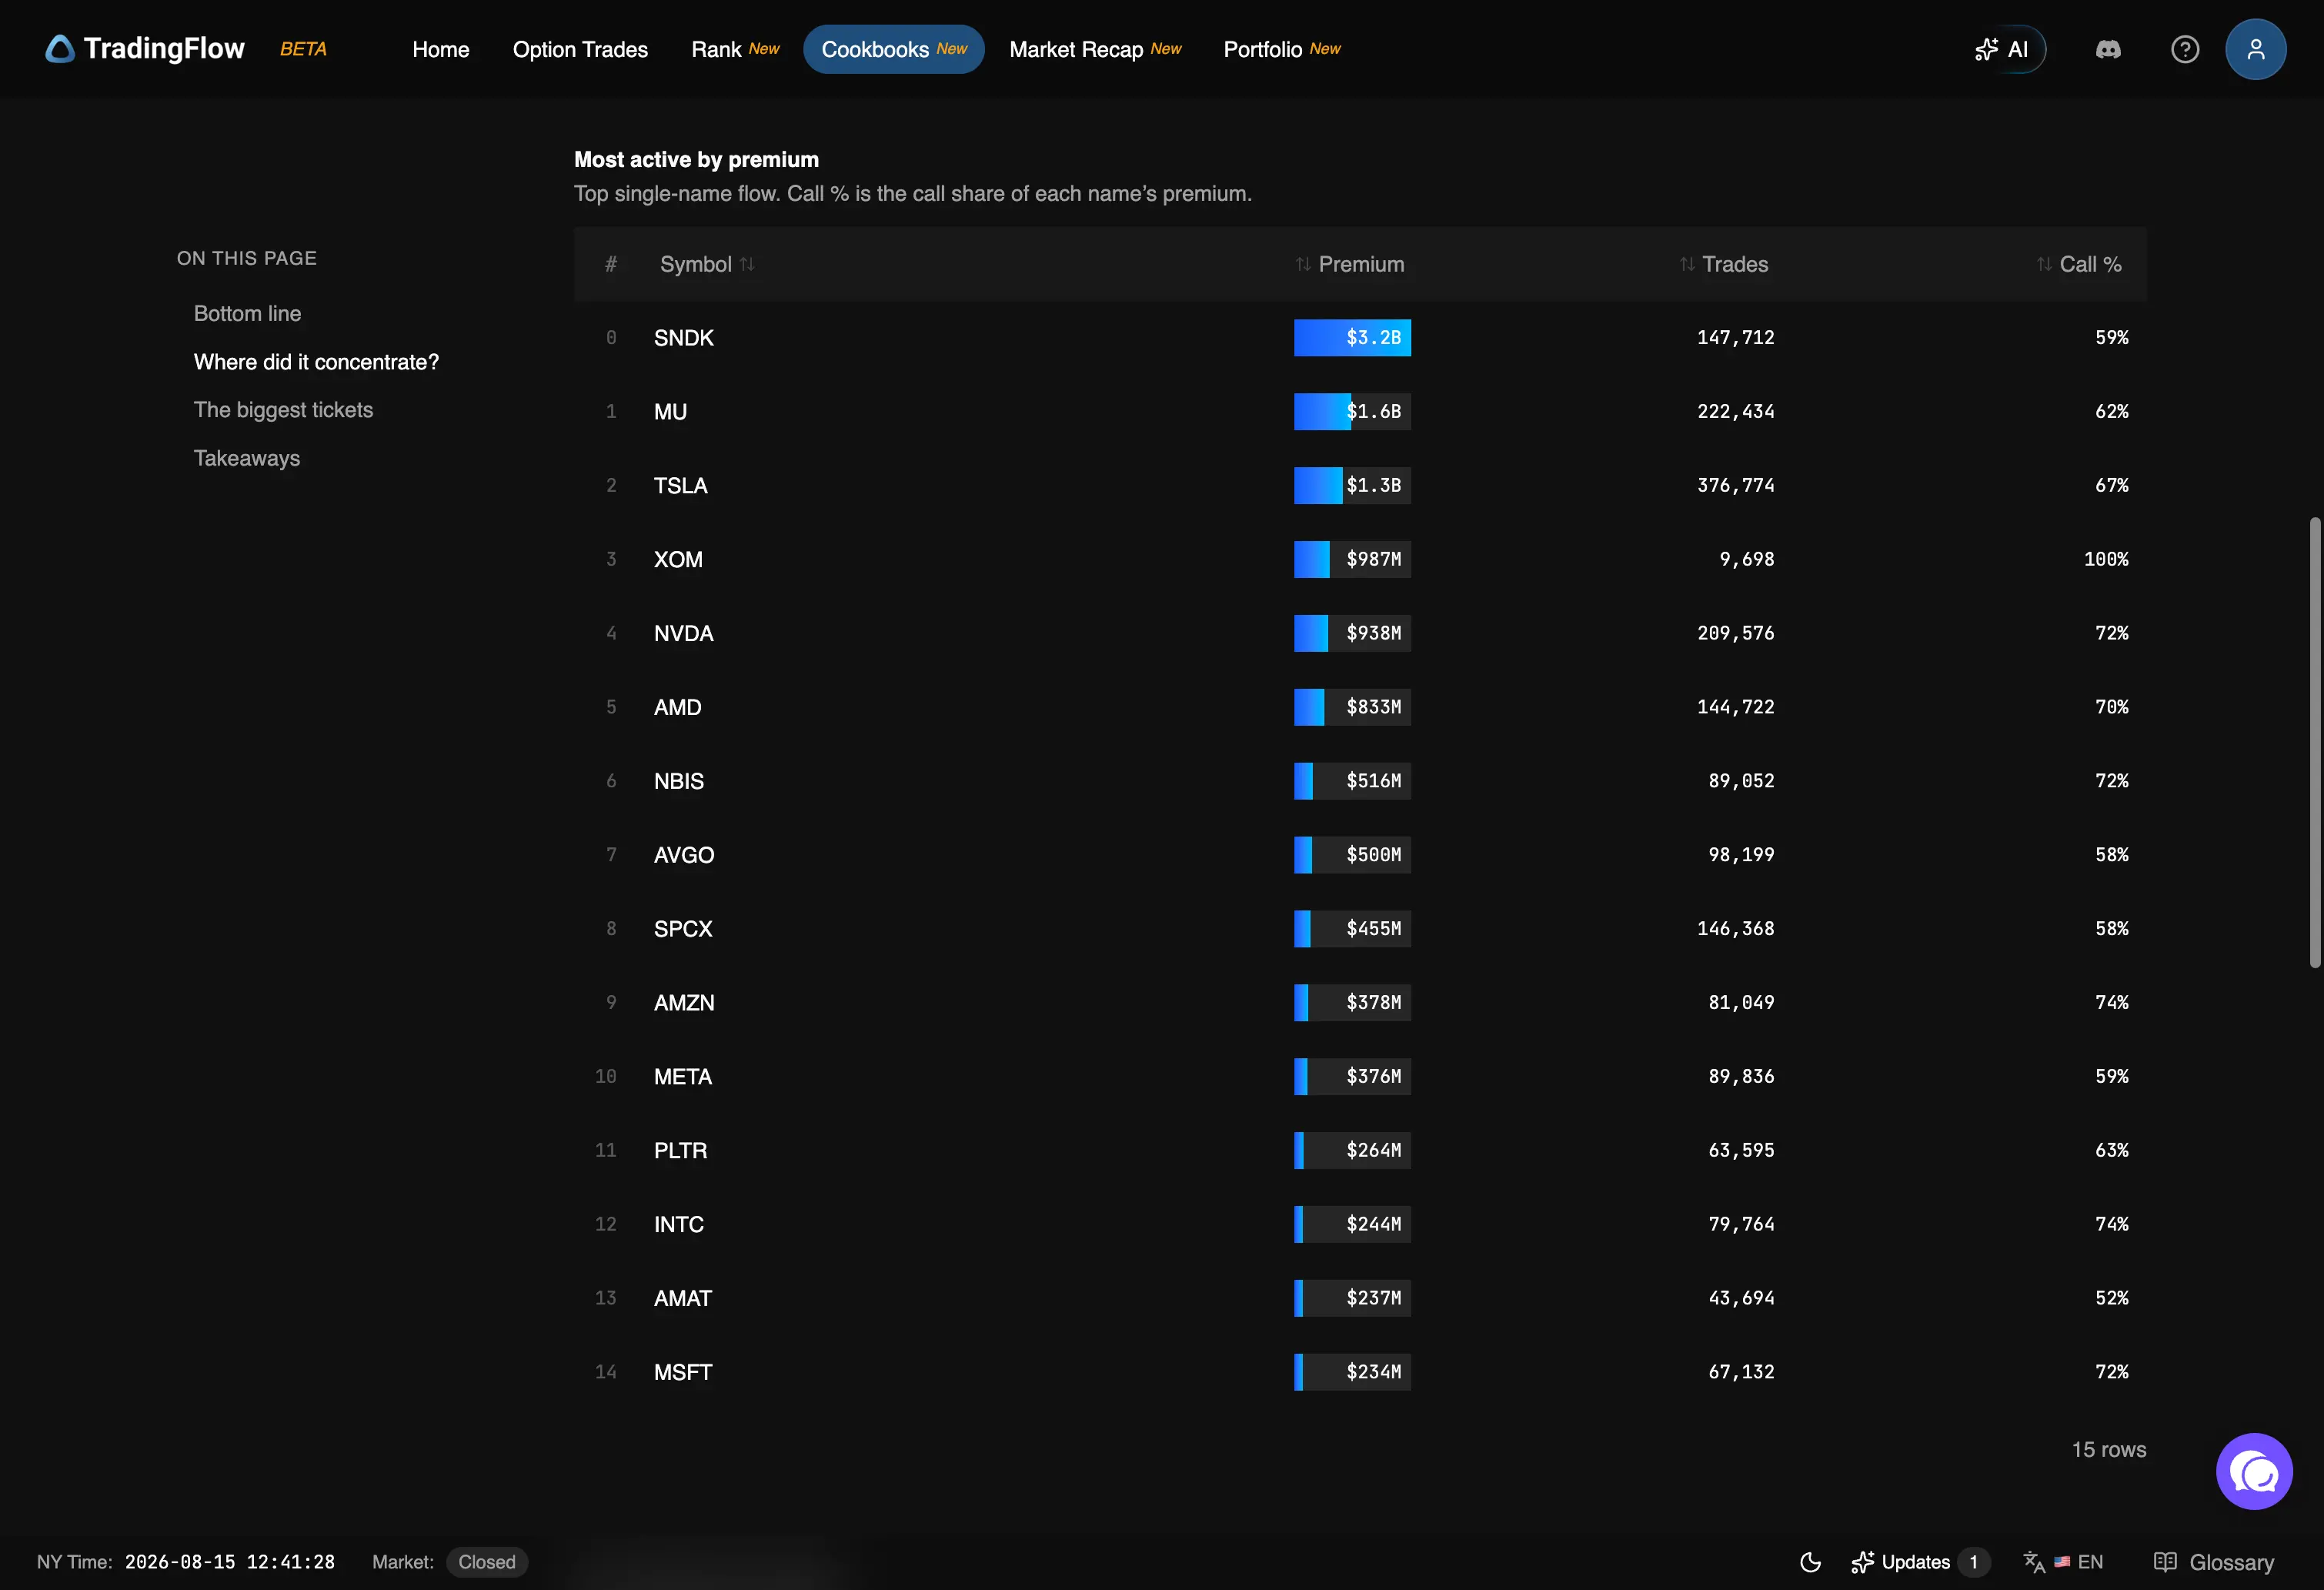Open the user profile avatar

pos(2255,49)
